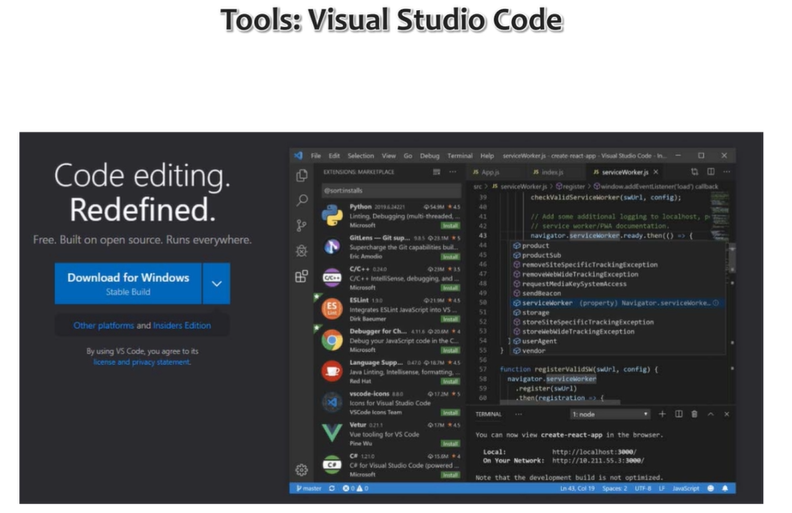Click 'Ln 43, Col 19' in status bar
This screenshot has height=513, width=792.
coord(577,488)
